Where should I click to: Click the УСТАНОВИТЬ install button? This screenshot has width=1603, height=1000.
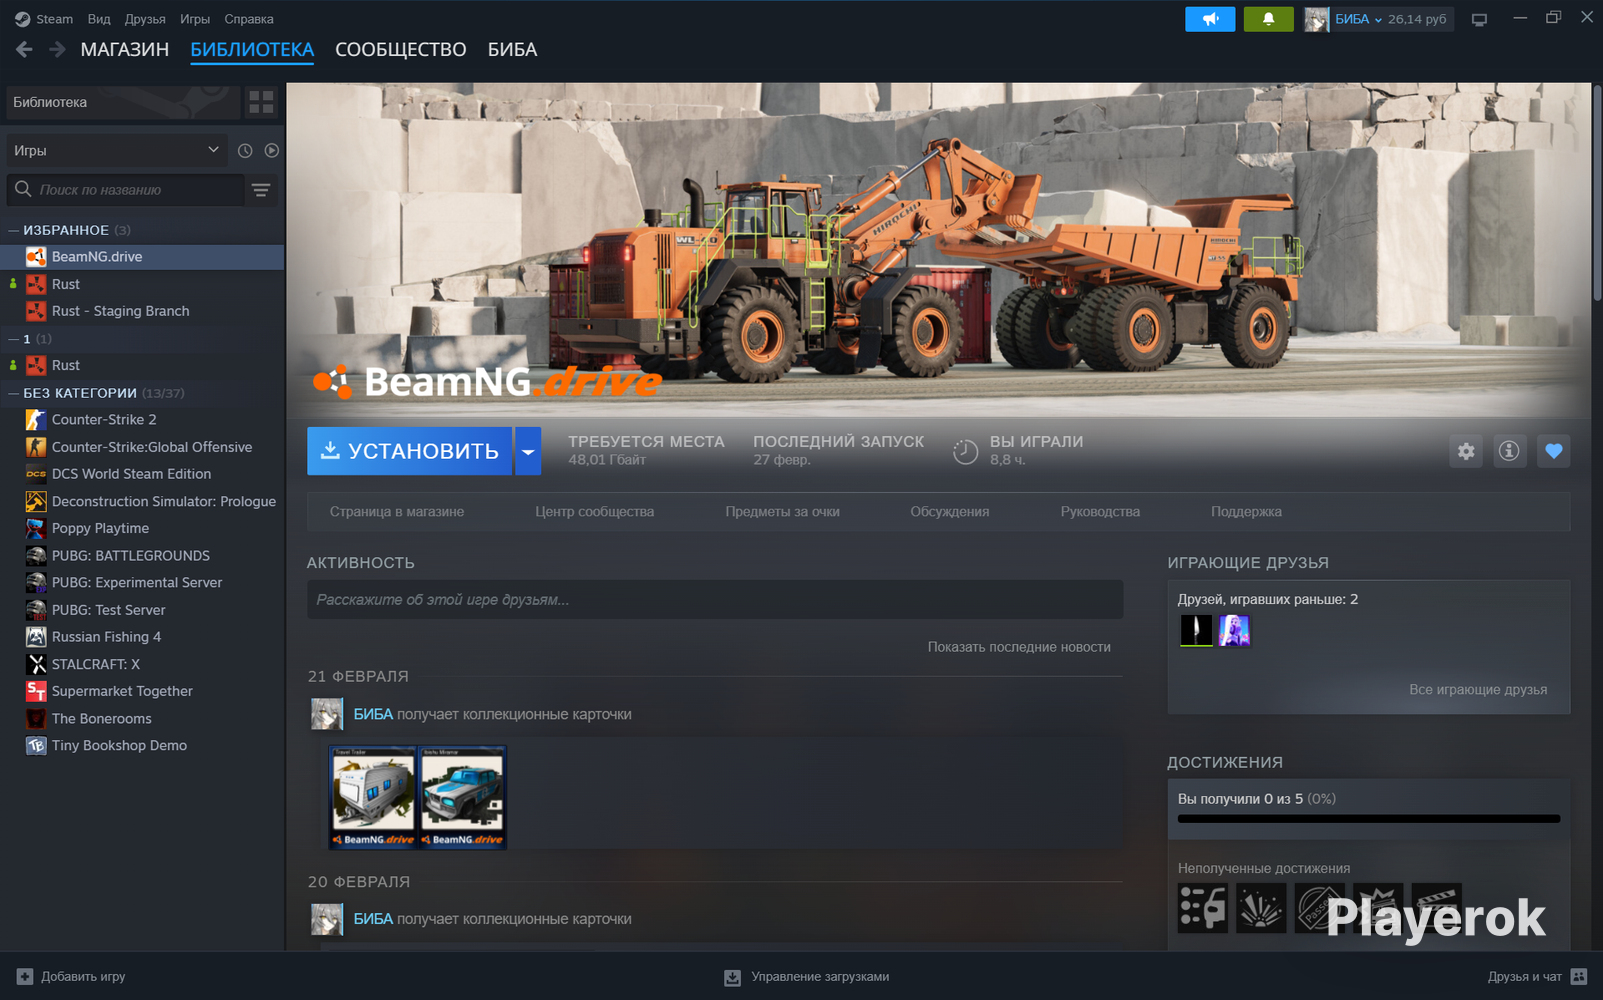[410, 451]
